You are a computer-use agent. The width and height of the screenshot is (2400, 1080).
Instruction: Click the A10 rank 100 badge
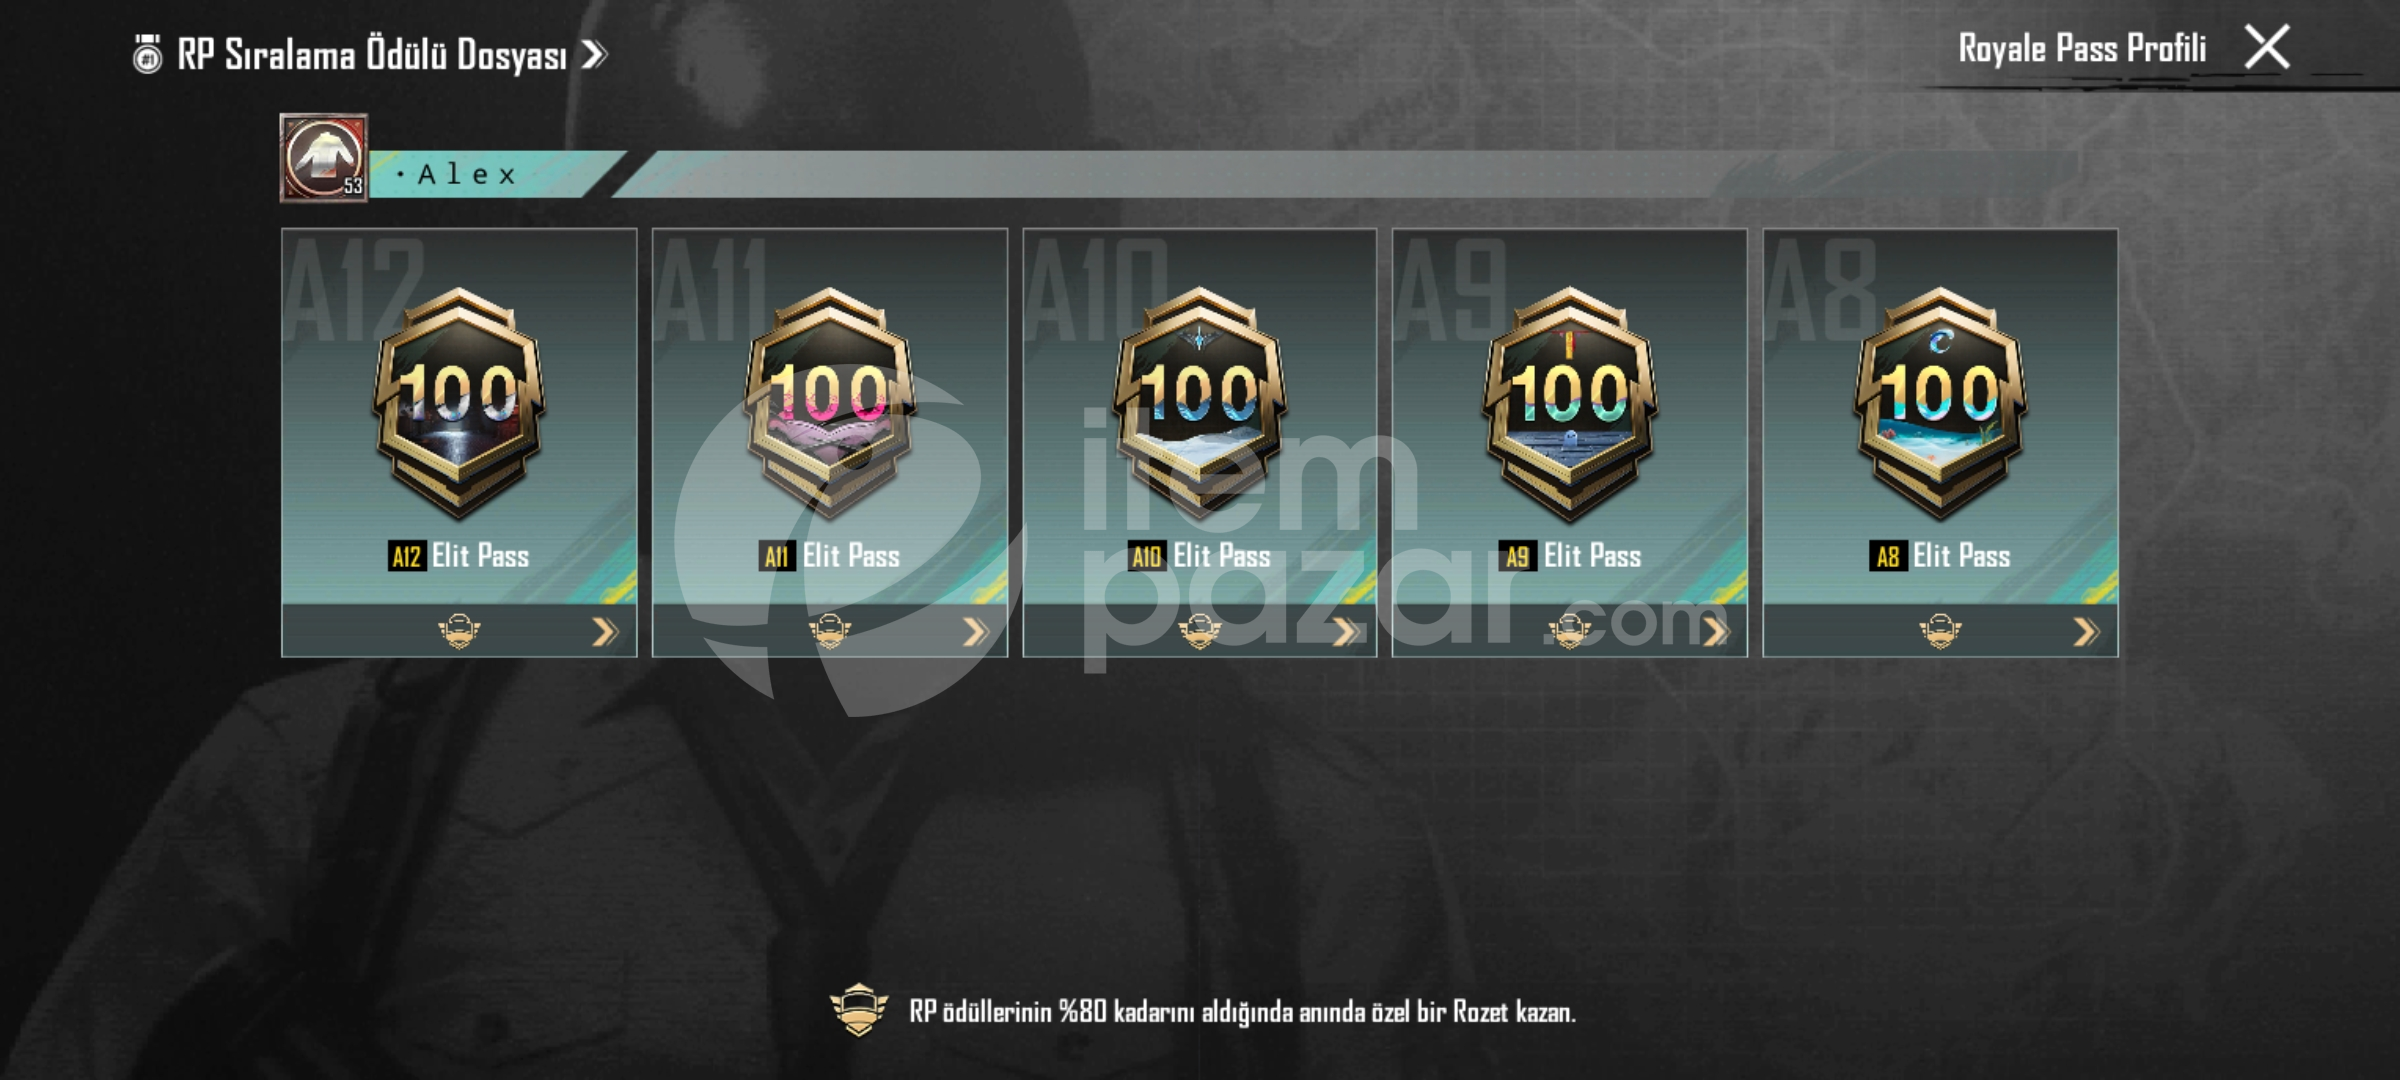click(1200, 403)
